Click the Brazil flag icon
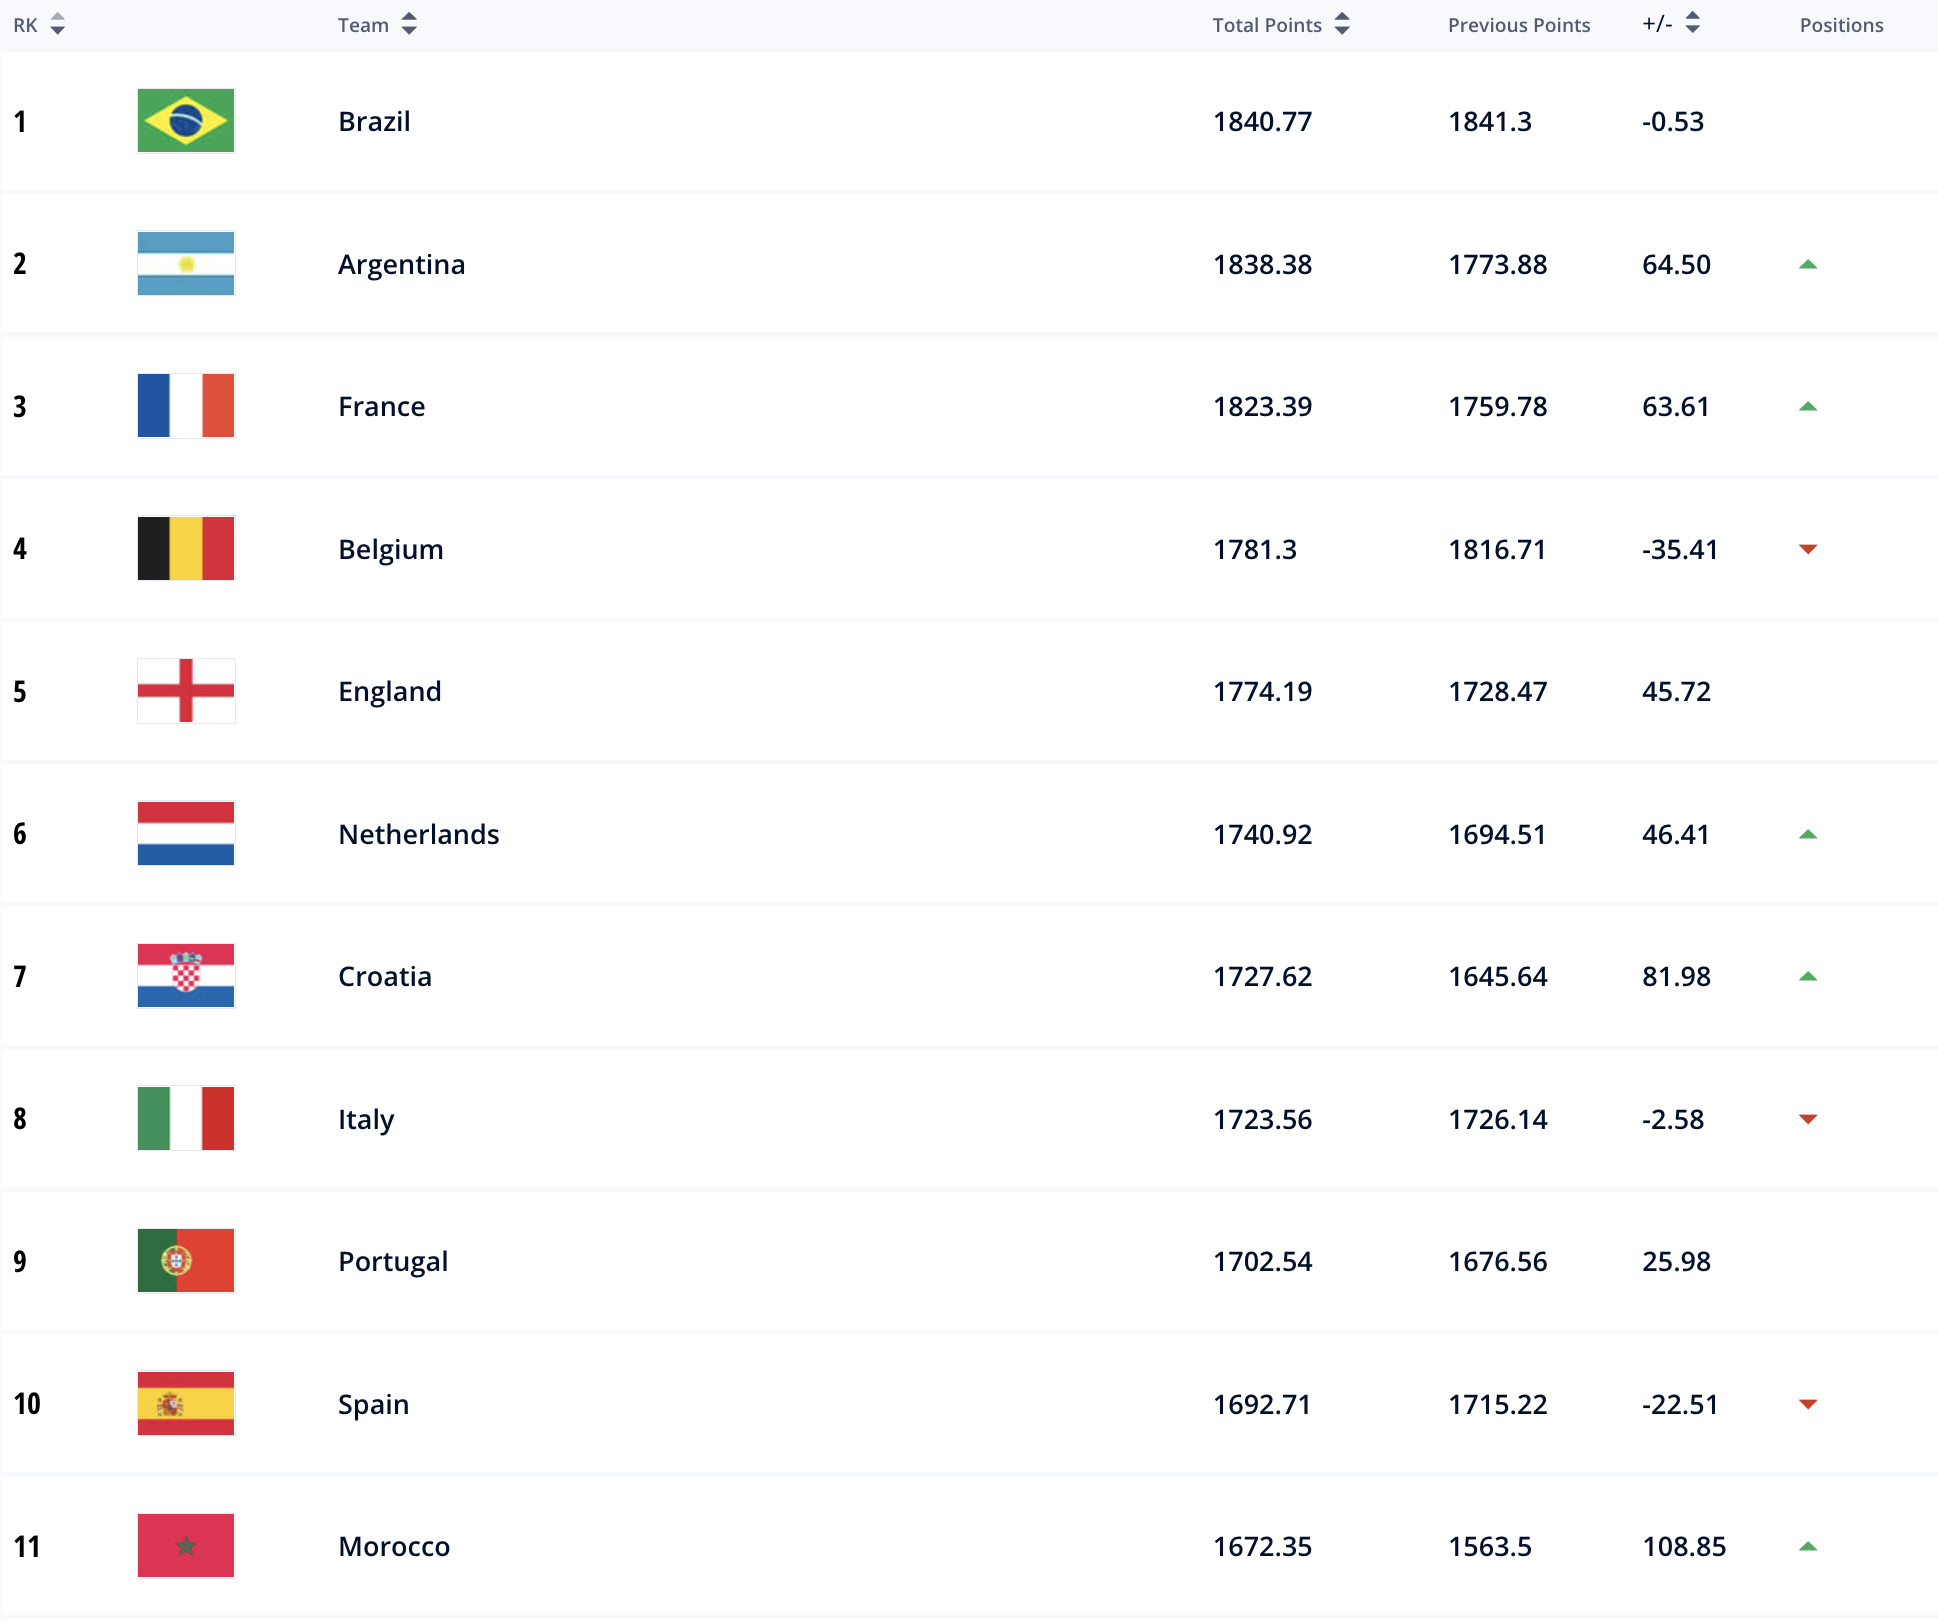The height and width of the screenshot is (1624, 1938). coord(186,121)
